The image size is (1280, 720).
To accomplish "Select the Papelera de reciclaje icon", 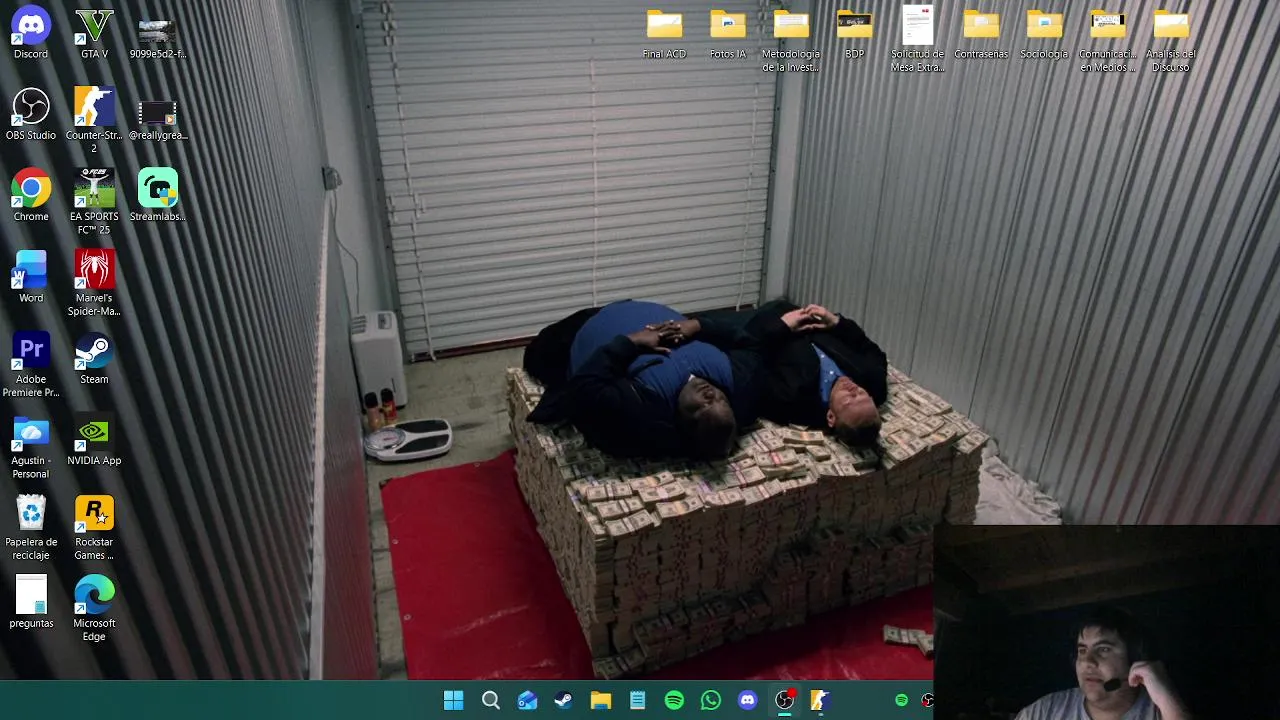I will [31, 527].
